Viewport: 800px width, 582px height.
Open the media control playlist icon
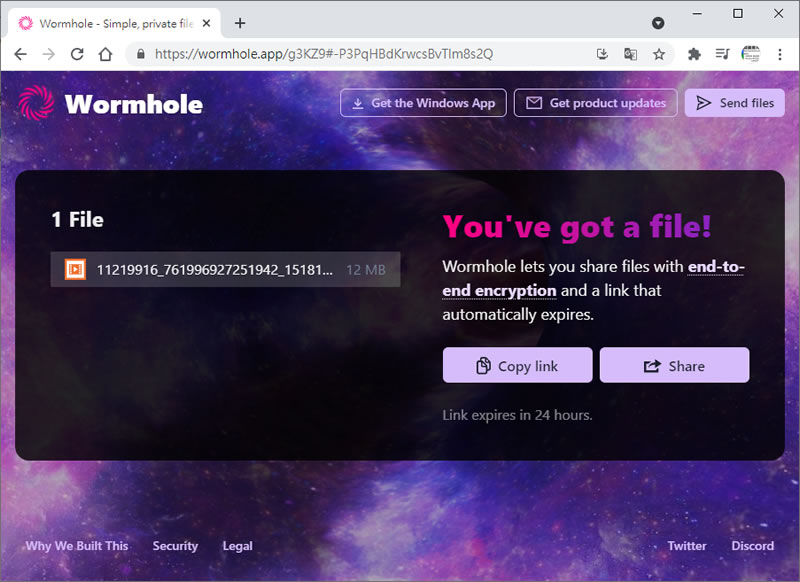722,54
